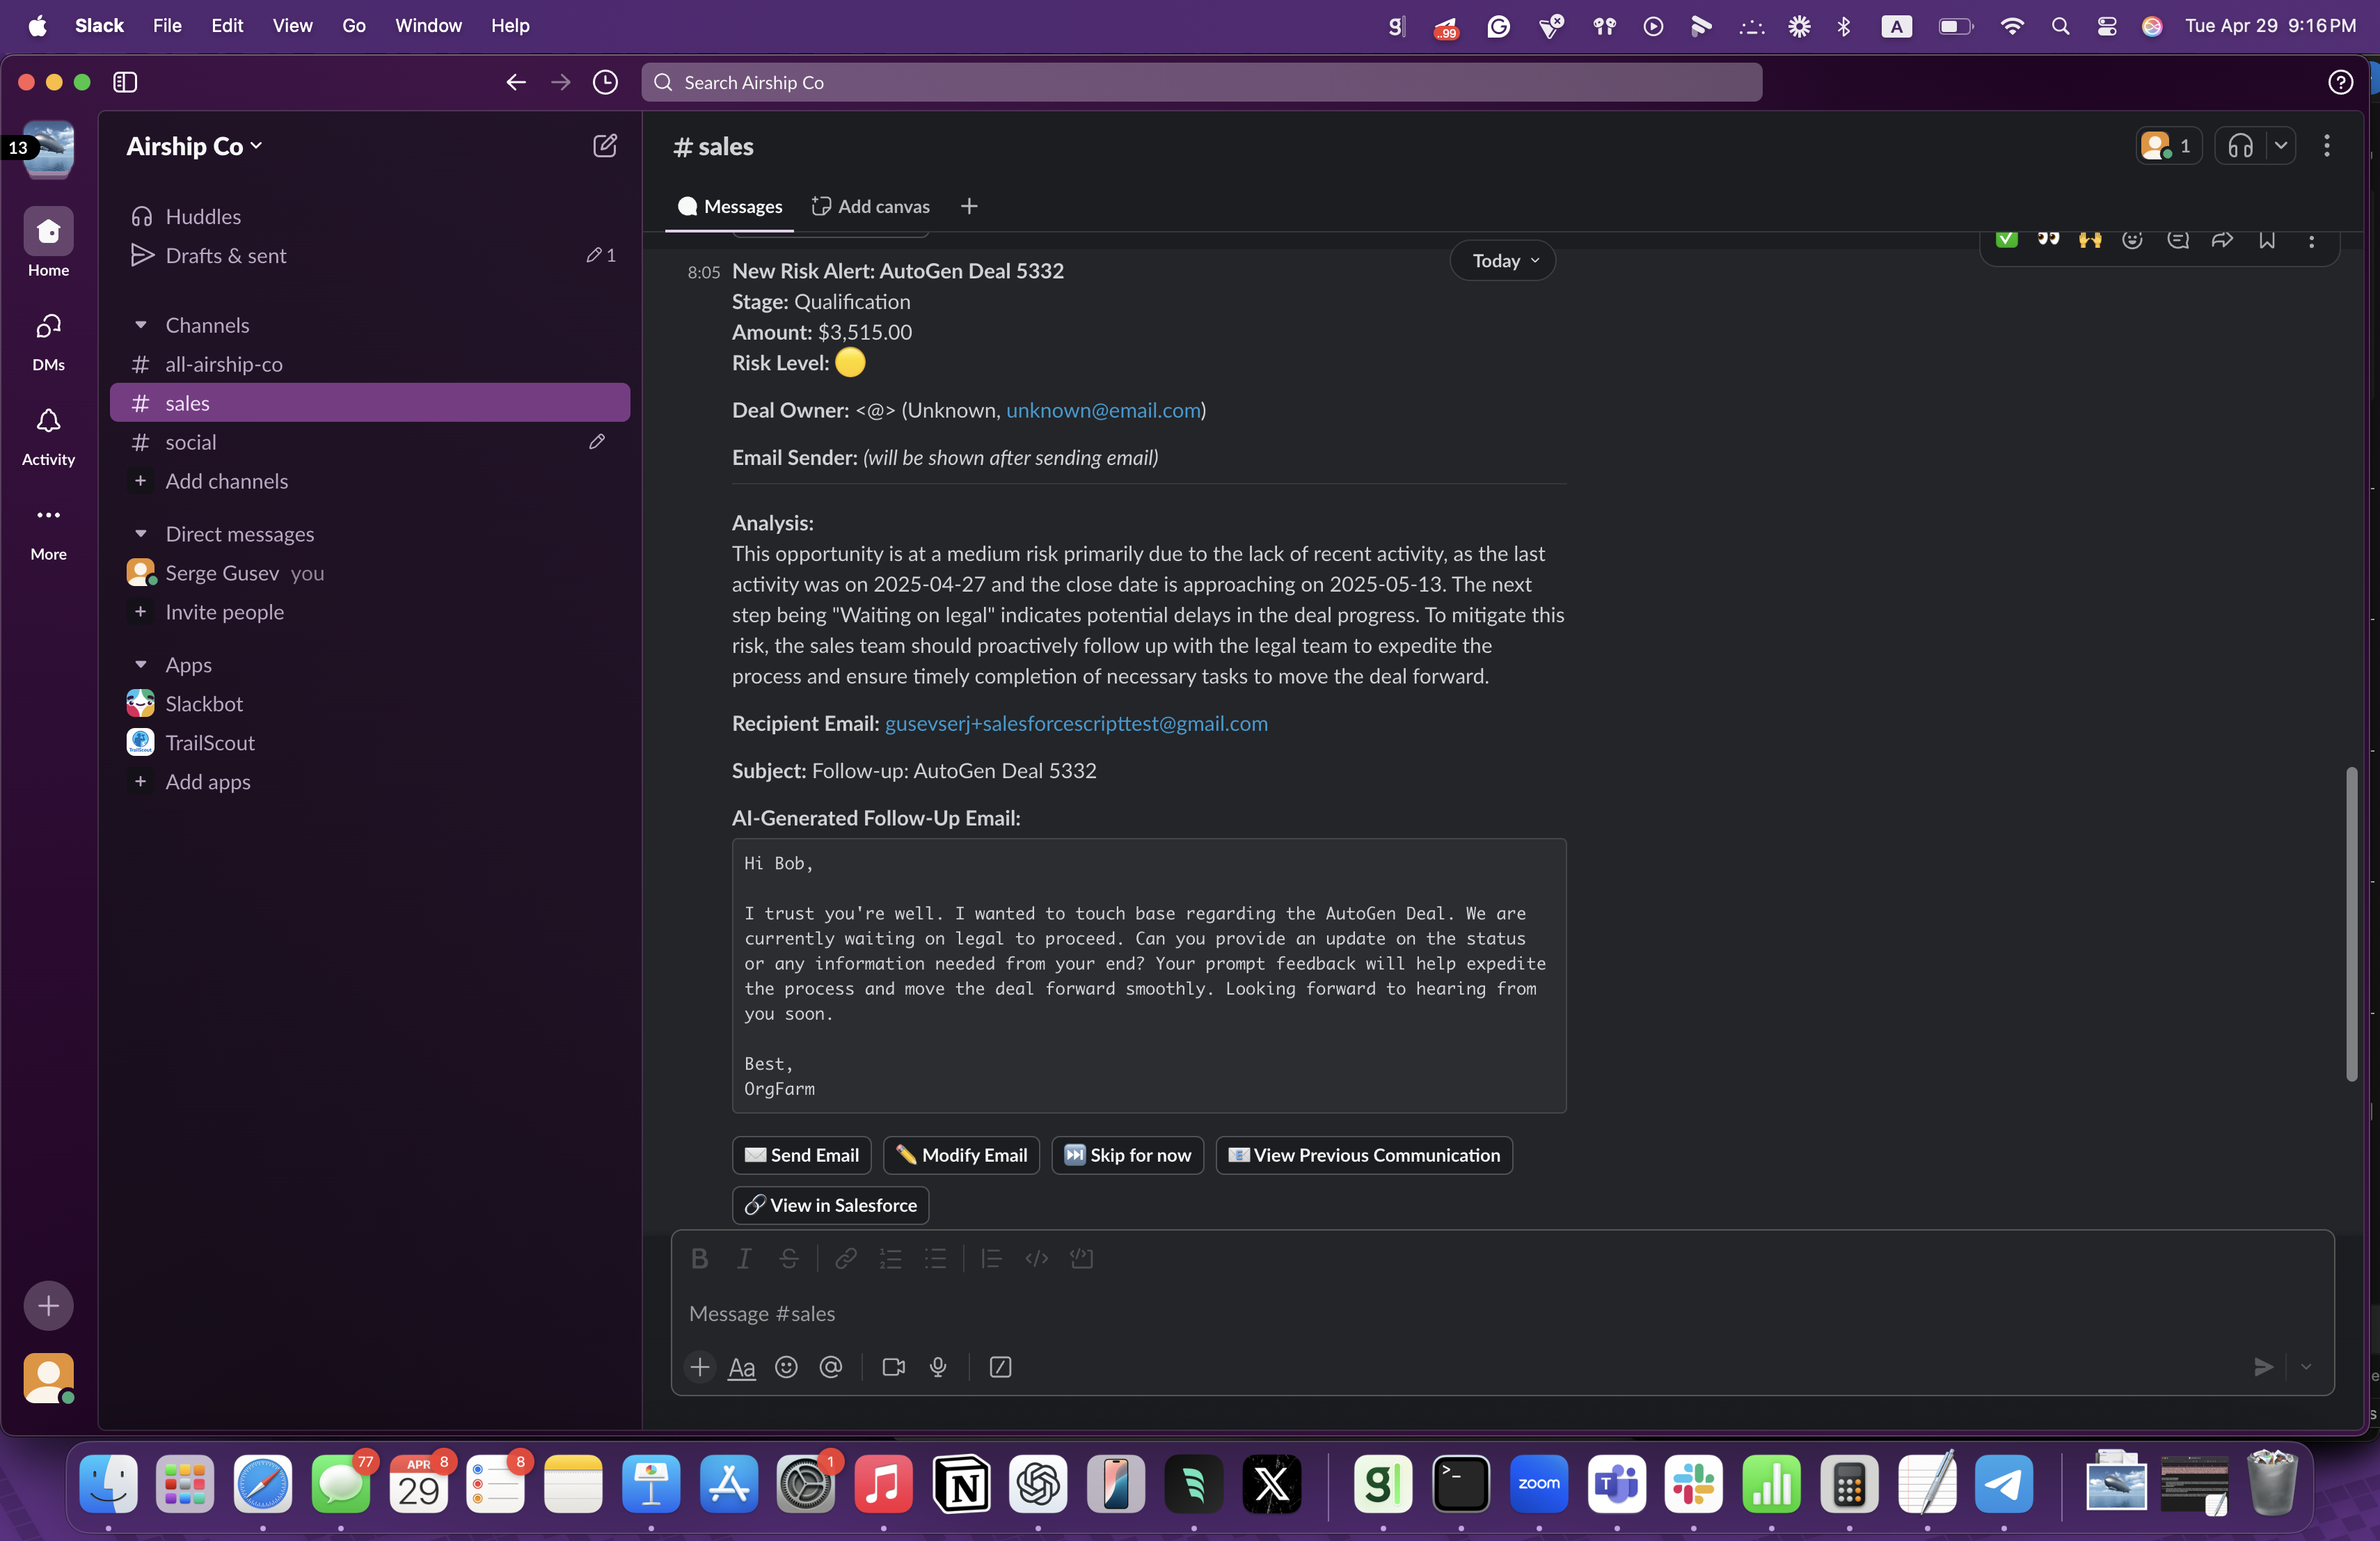Open the History clock icon
This screenshot has width=2380, height=1541.
[605, 82]
